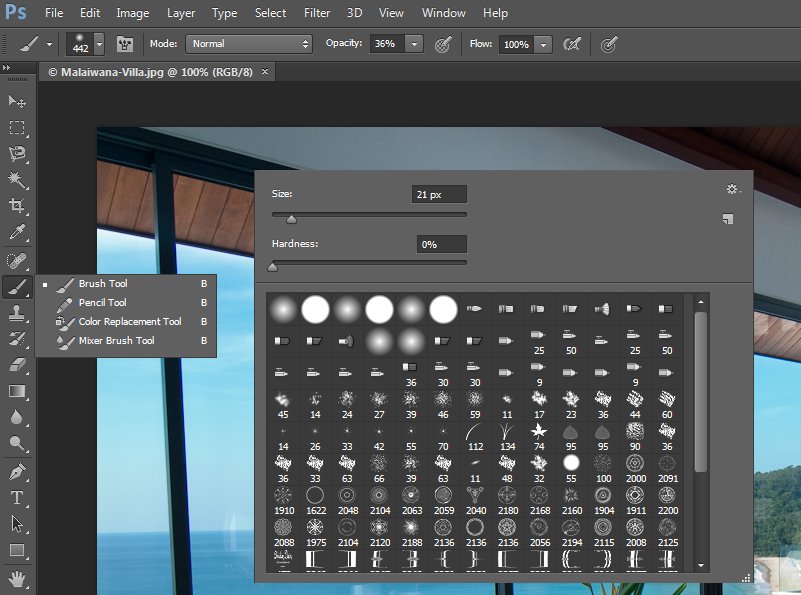Choose Mixer Brush Tool from flyout

(x=116, y=341)
